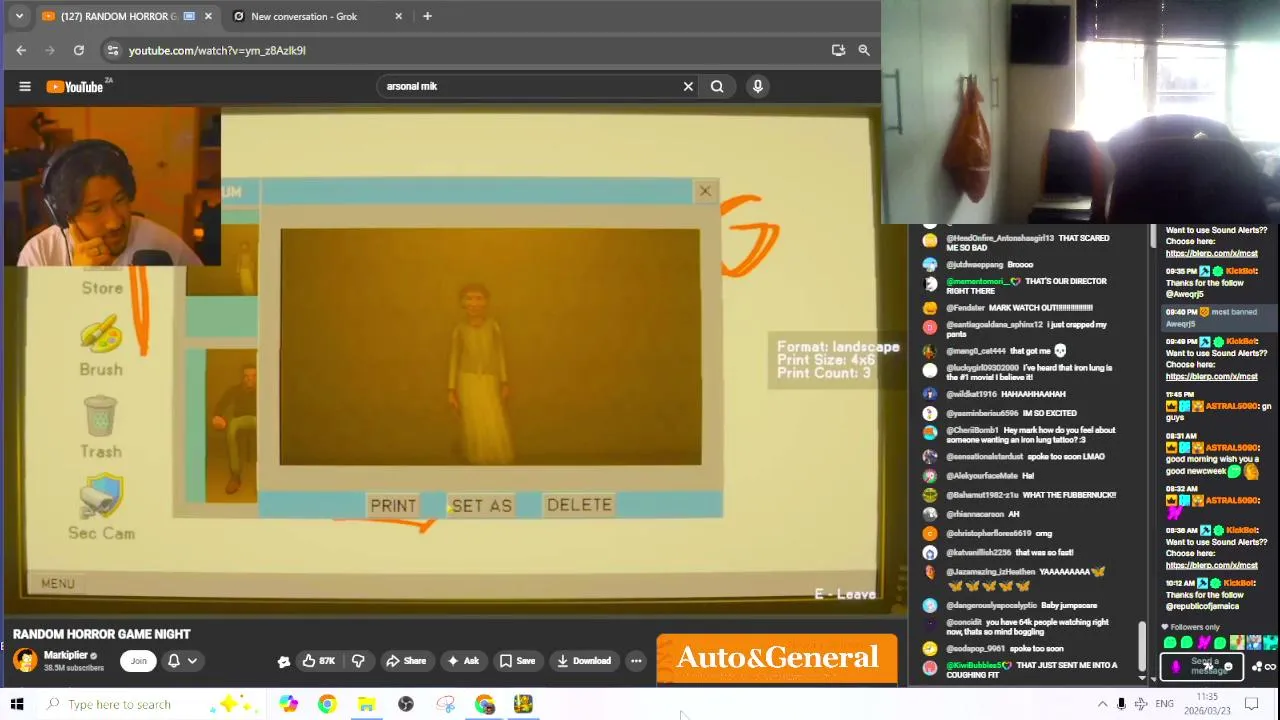Clear the 'arsenal mik' search text
The height and width of the screenshot is (720, 1280).
(688, 86)
